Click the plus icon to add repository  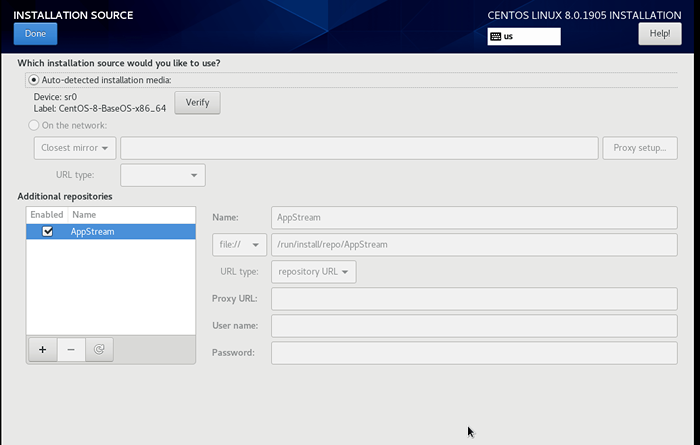[x=42, y=349]
